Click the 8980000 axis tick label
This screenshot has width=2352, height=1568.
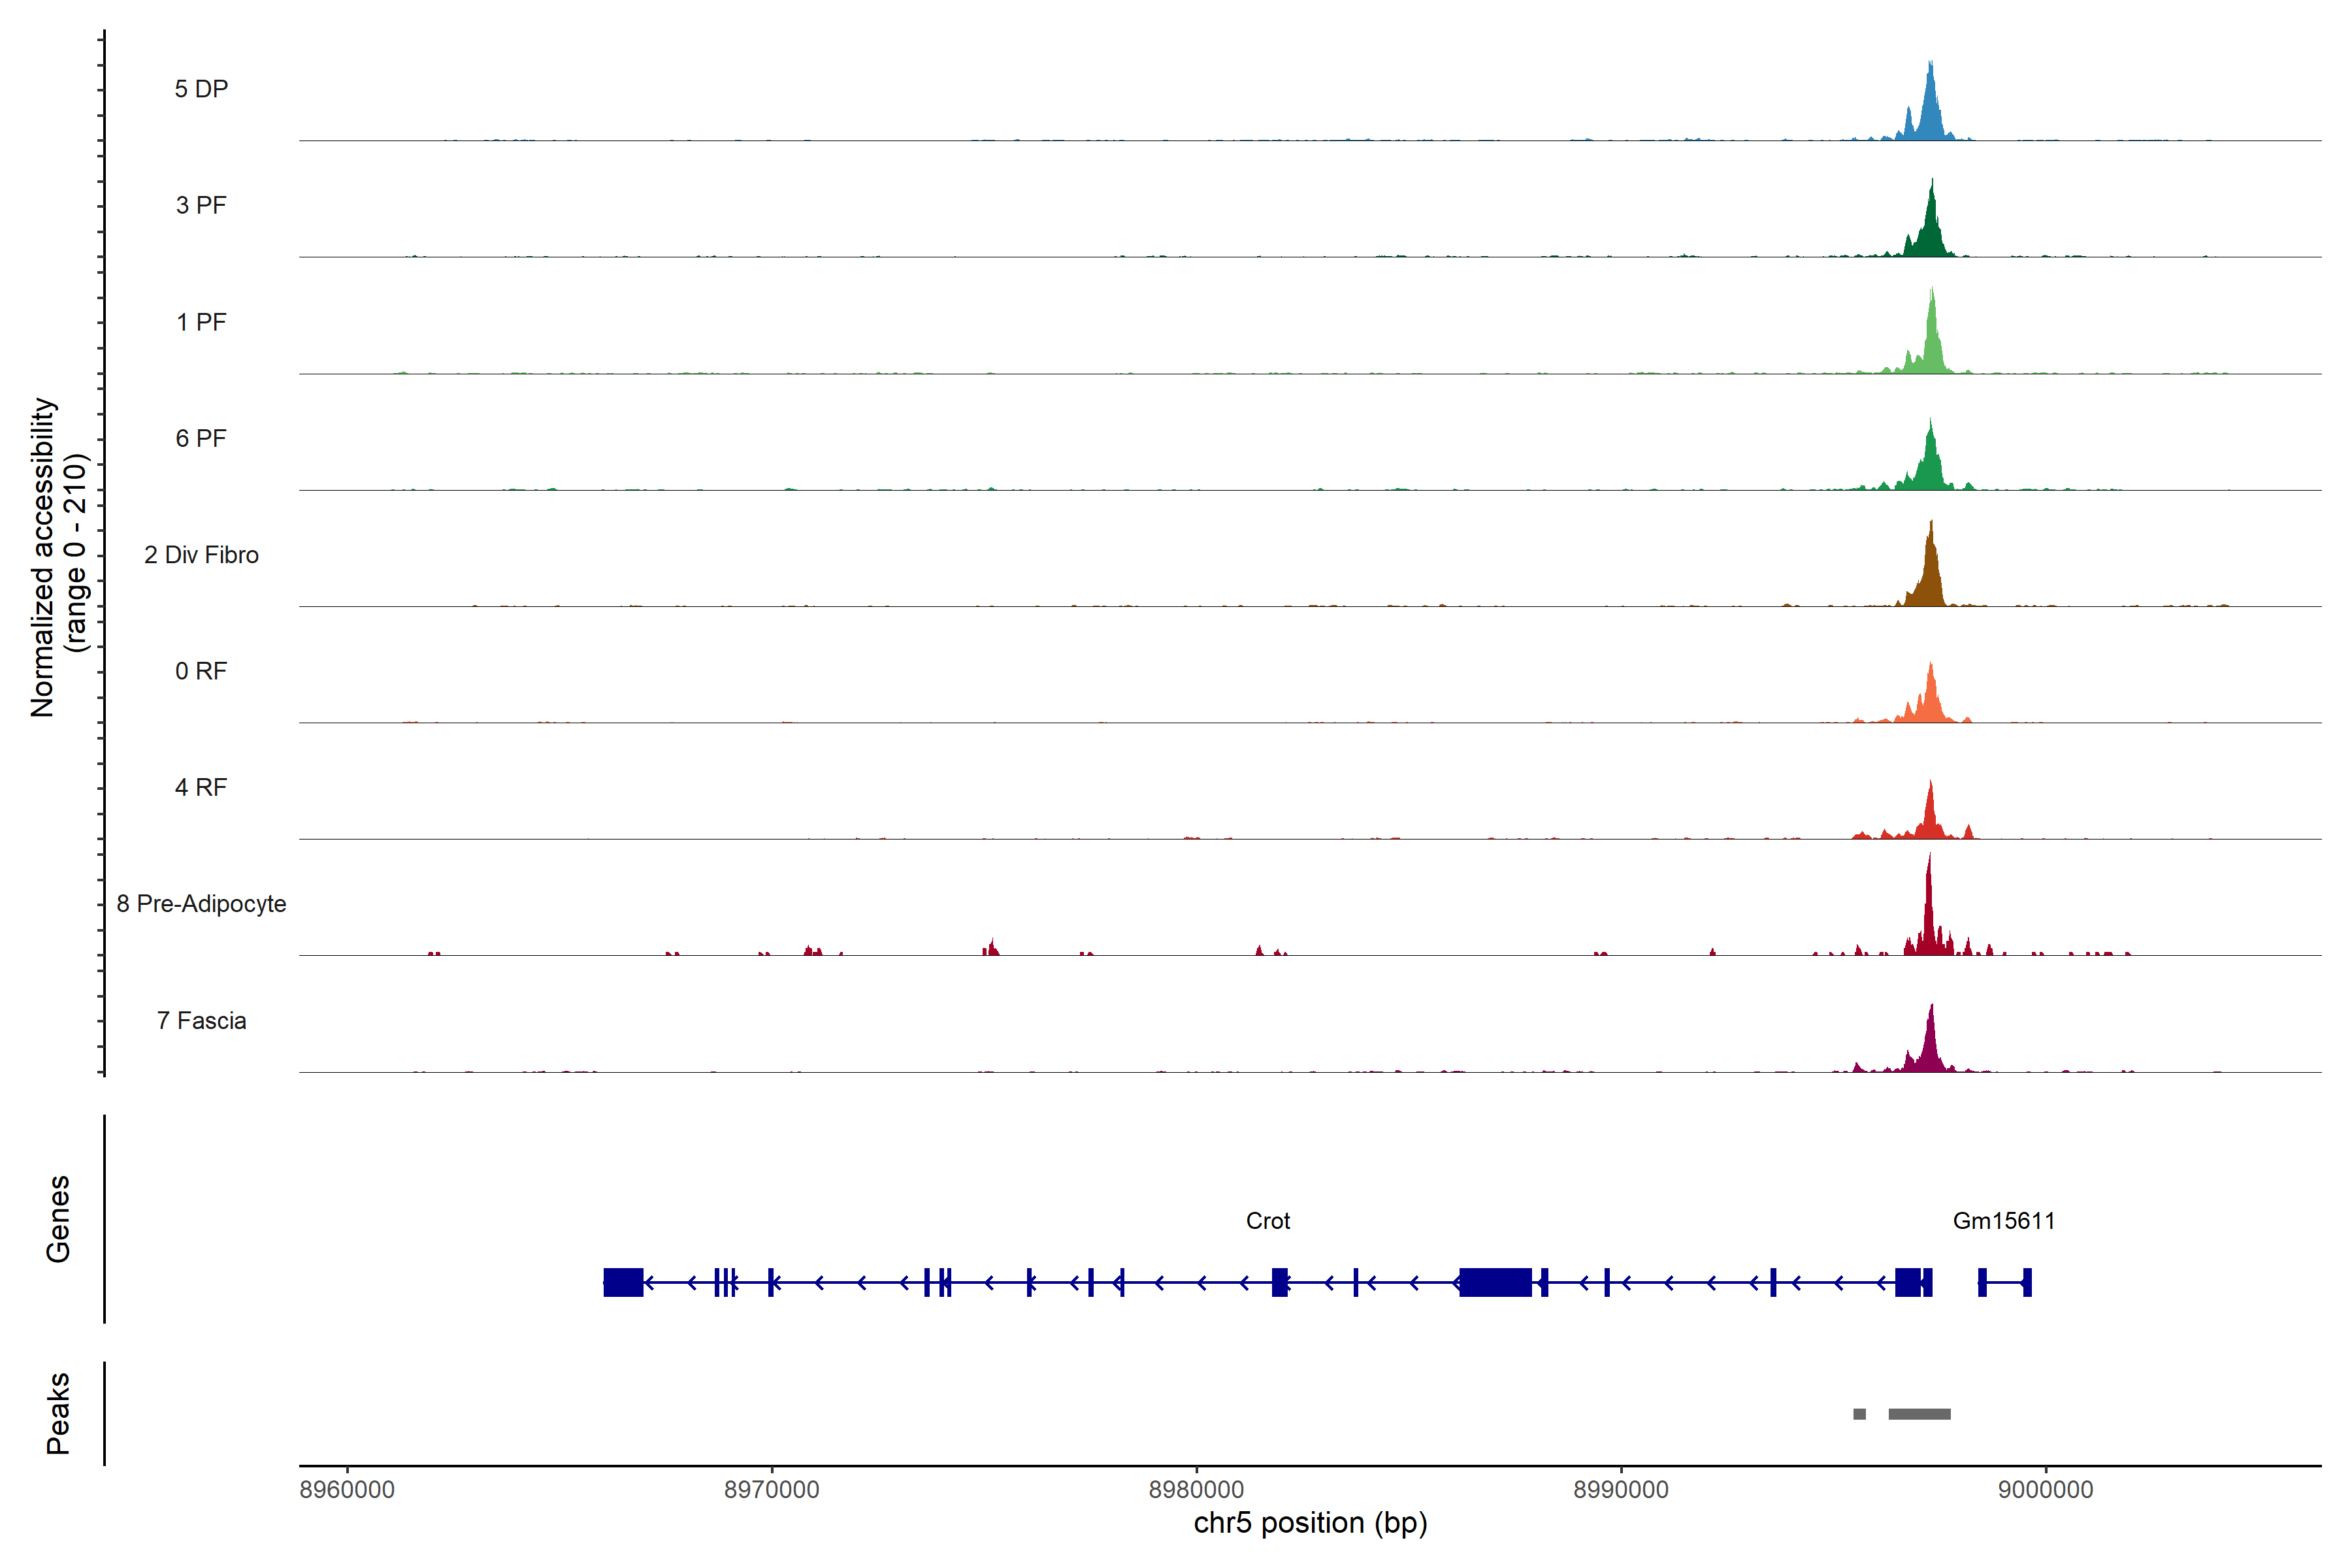point(1196,1489)
